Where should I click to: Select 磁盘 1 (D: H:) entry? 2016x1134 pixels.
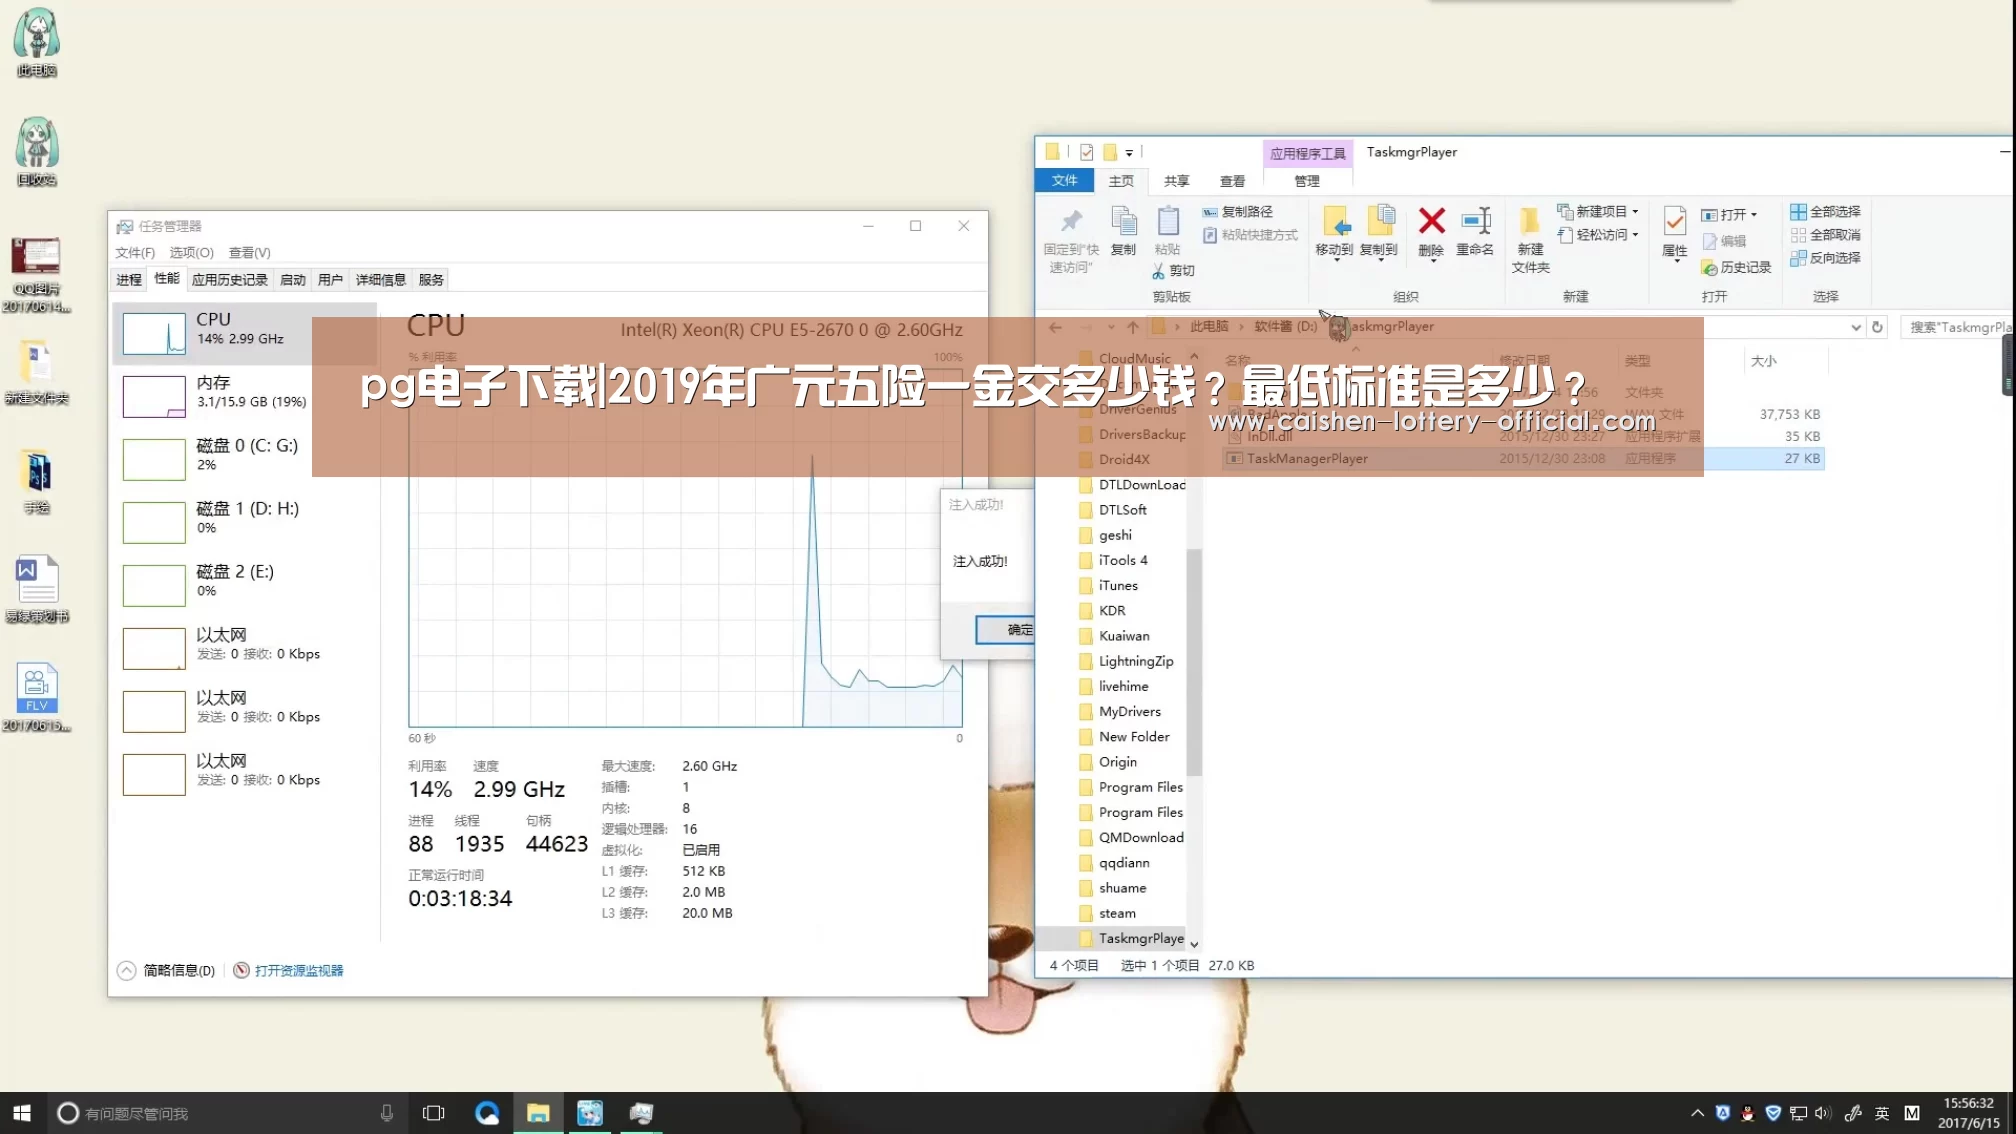click(244, 522)
